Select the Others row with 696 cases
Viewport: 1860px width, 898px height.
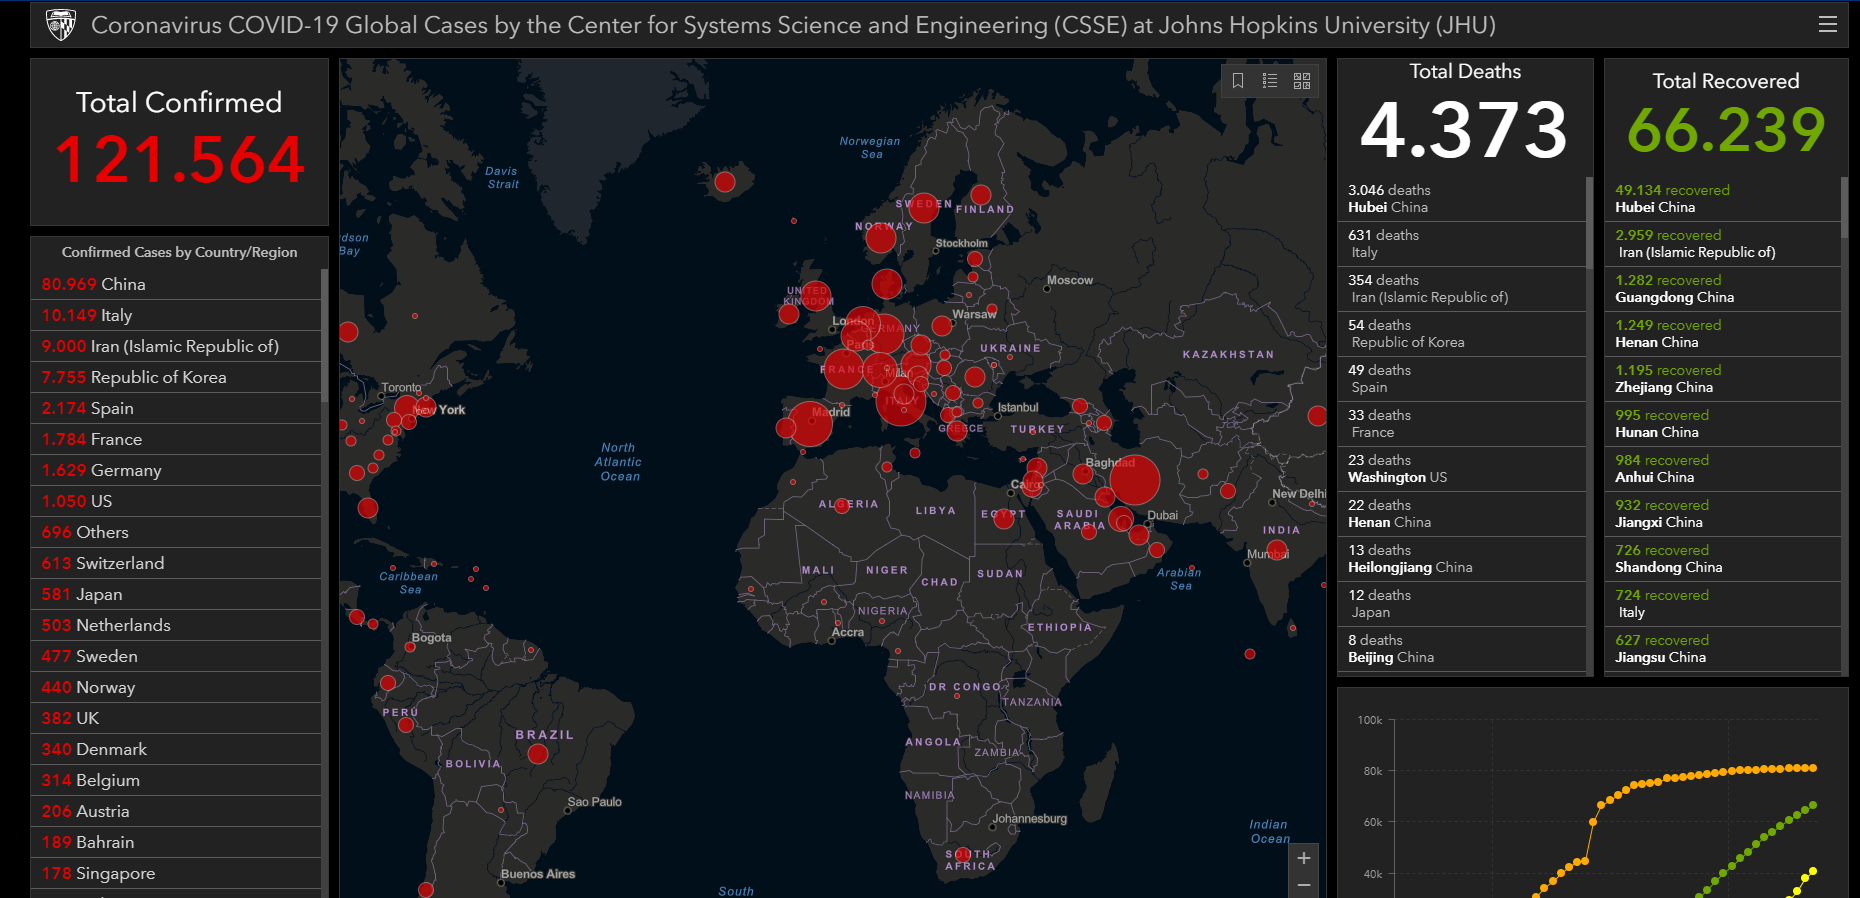[x=176, y=532]
